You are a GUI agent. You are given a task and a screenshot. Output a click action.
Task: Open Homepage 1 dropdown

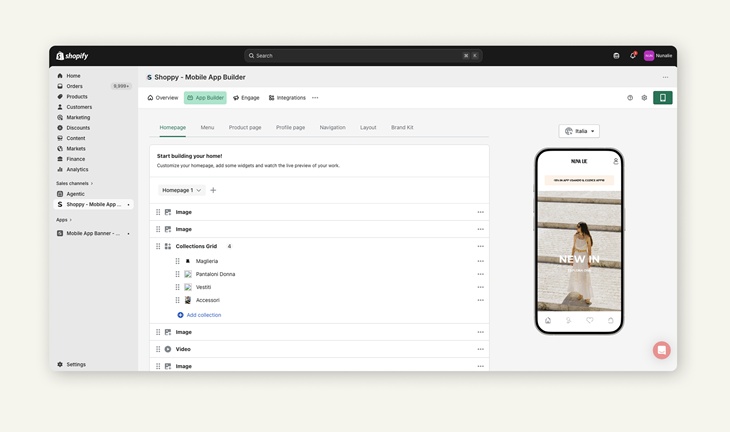click(182, 190)
